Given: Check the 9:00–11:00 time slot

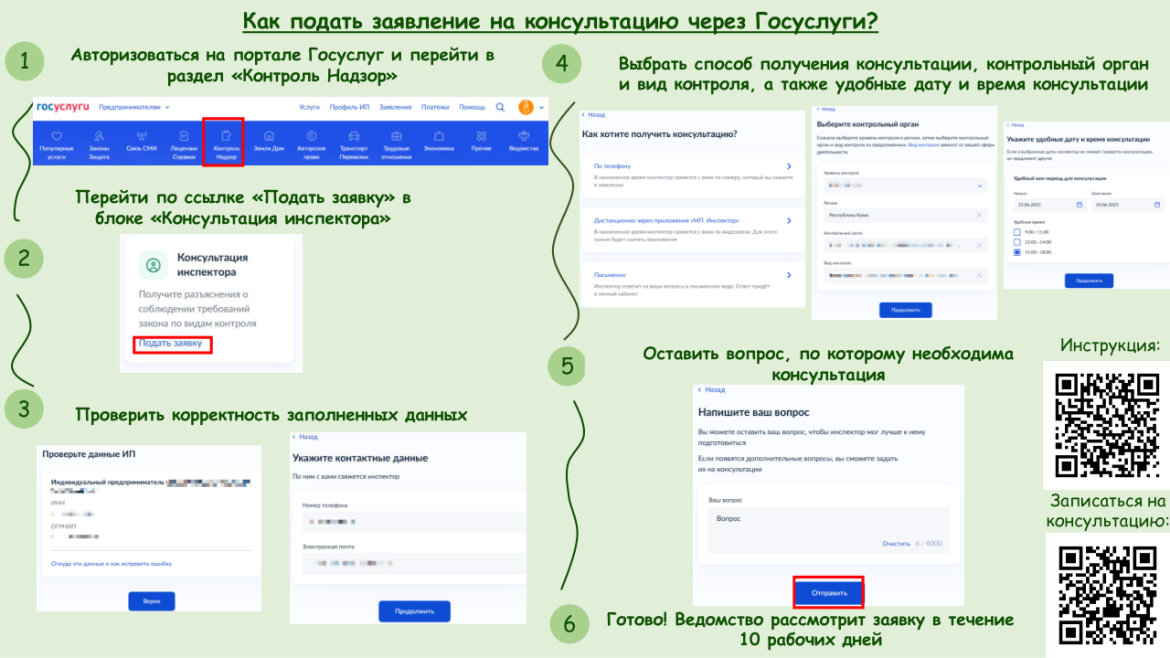Looking at the screenshot, I should (1017, 232).
